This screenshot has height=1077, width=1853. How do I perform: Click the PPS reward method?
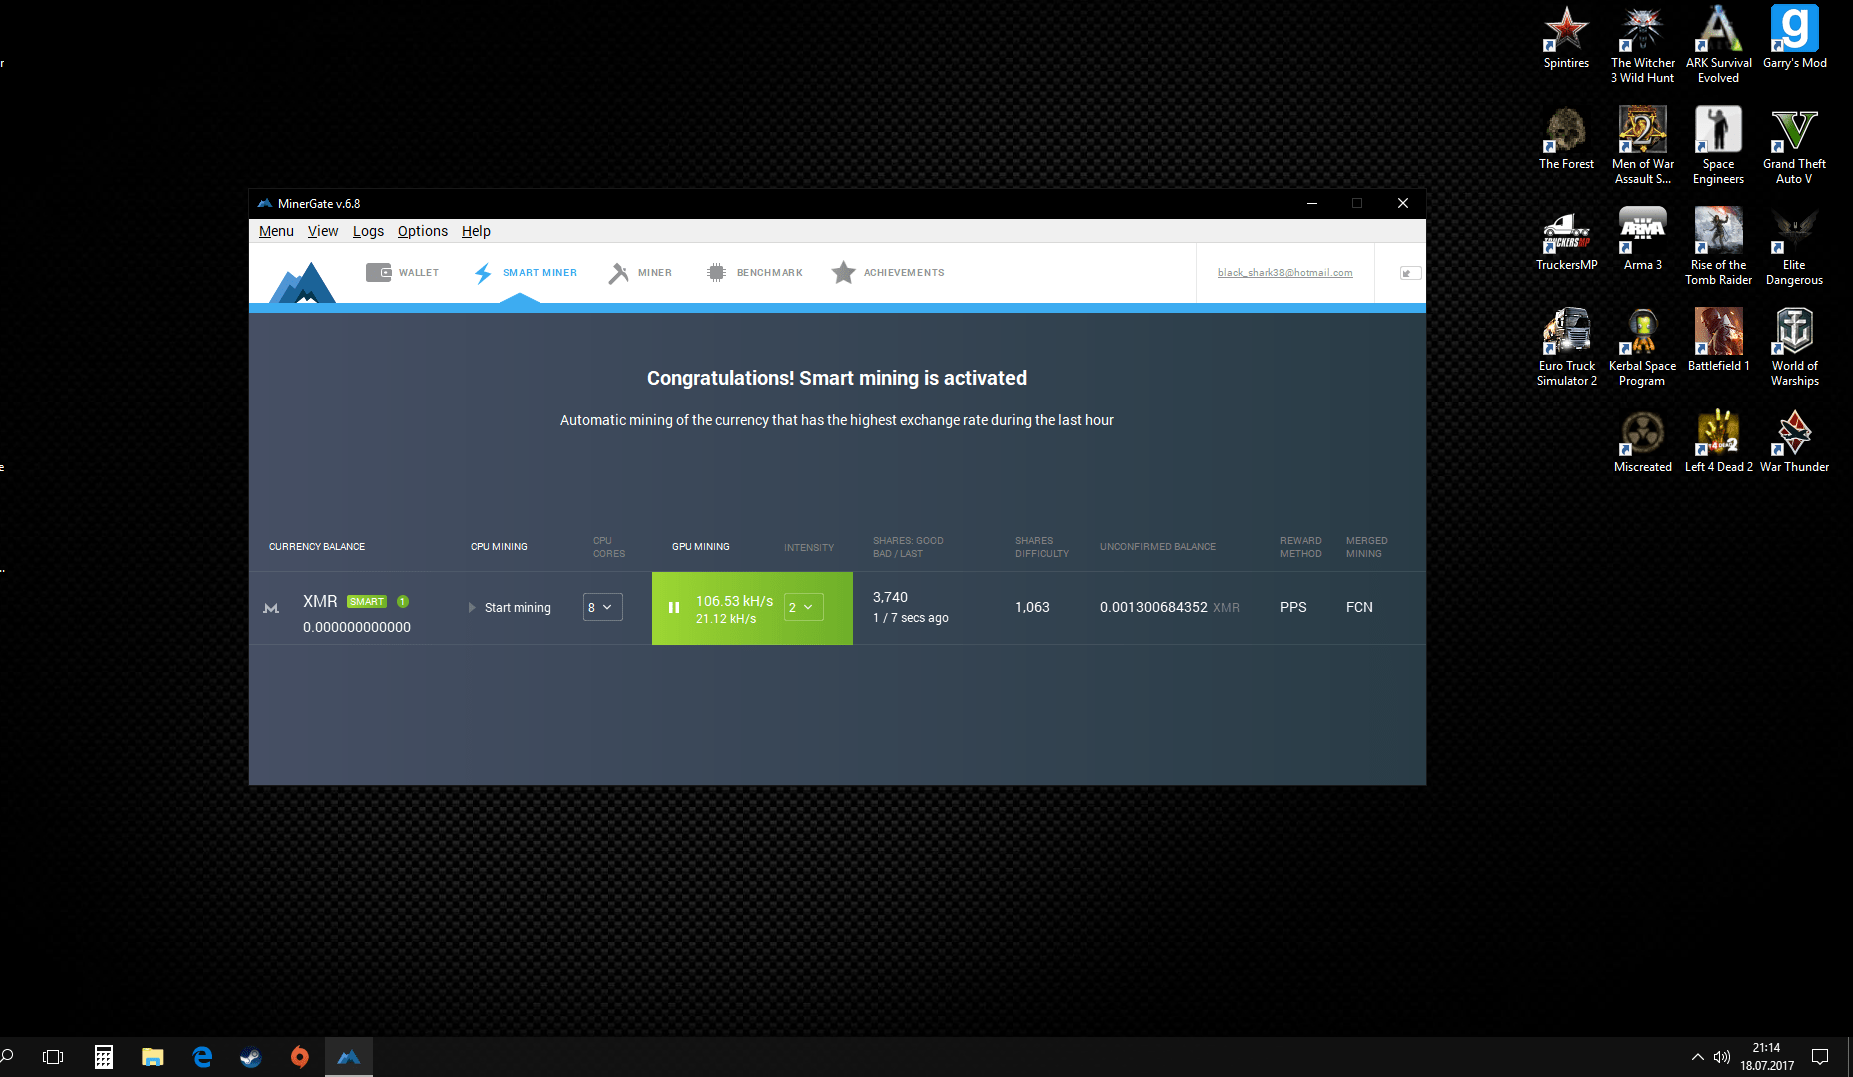pos(1293,607)
